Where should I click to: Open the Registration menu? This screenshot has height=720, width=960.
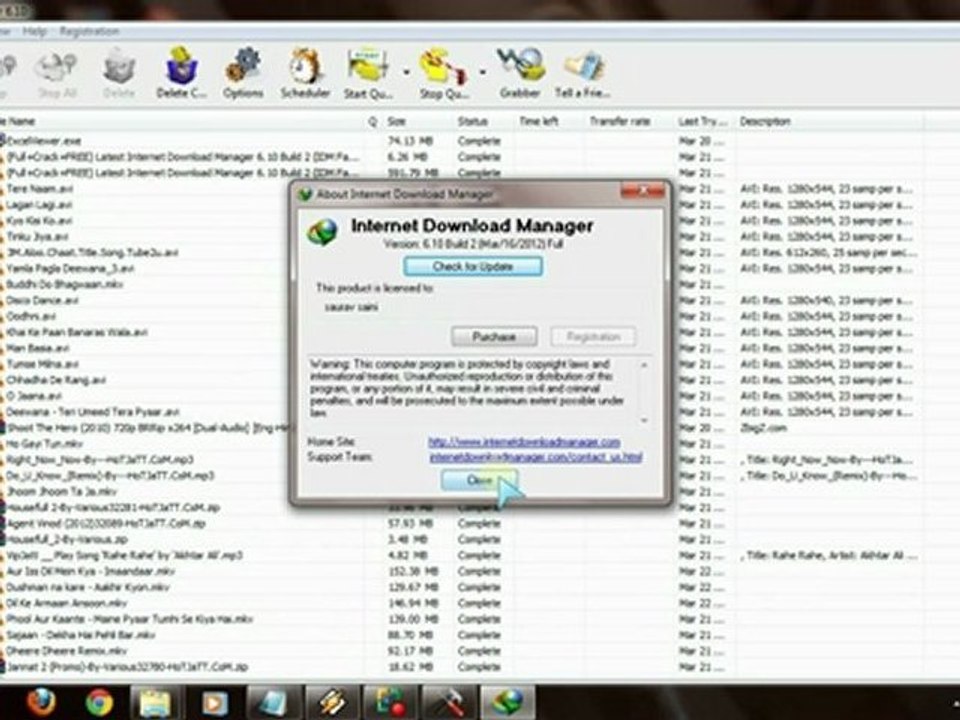pos(89,31)
